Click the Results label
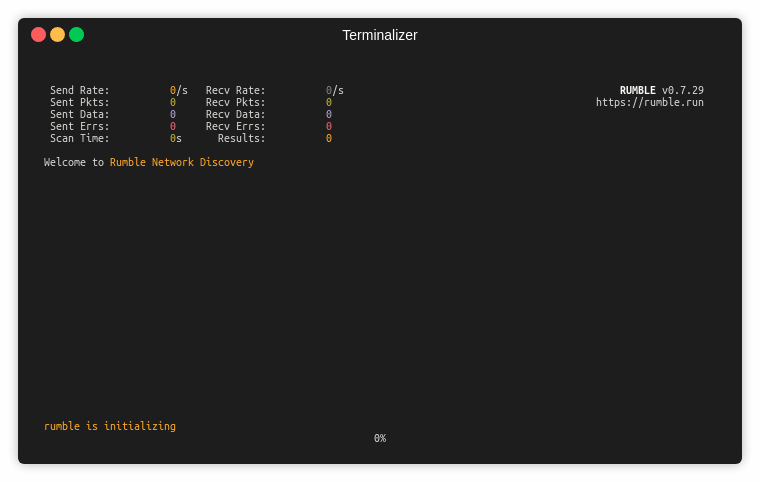 tap(242, 138)
